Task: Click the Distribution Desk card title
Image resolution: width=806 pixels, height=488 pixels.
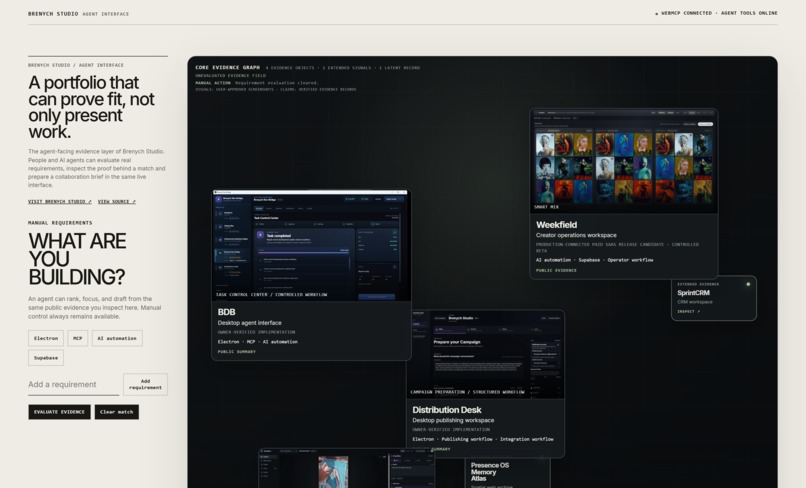Action: (x=447, y=410)
